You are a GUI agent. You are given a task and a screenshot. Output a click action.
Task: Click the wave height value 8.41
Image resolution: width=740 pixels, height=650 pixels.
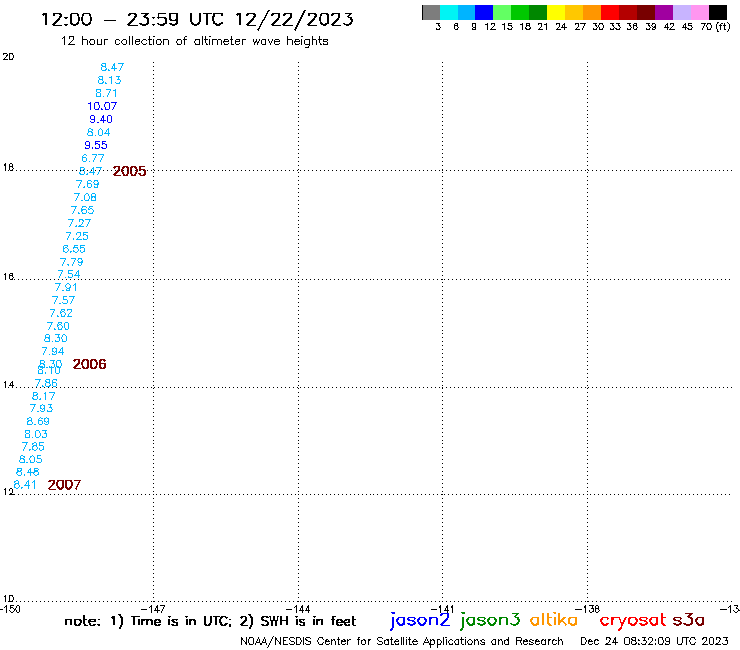point(25,485)
